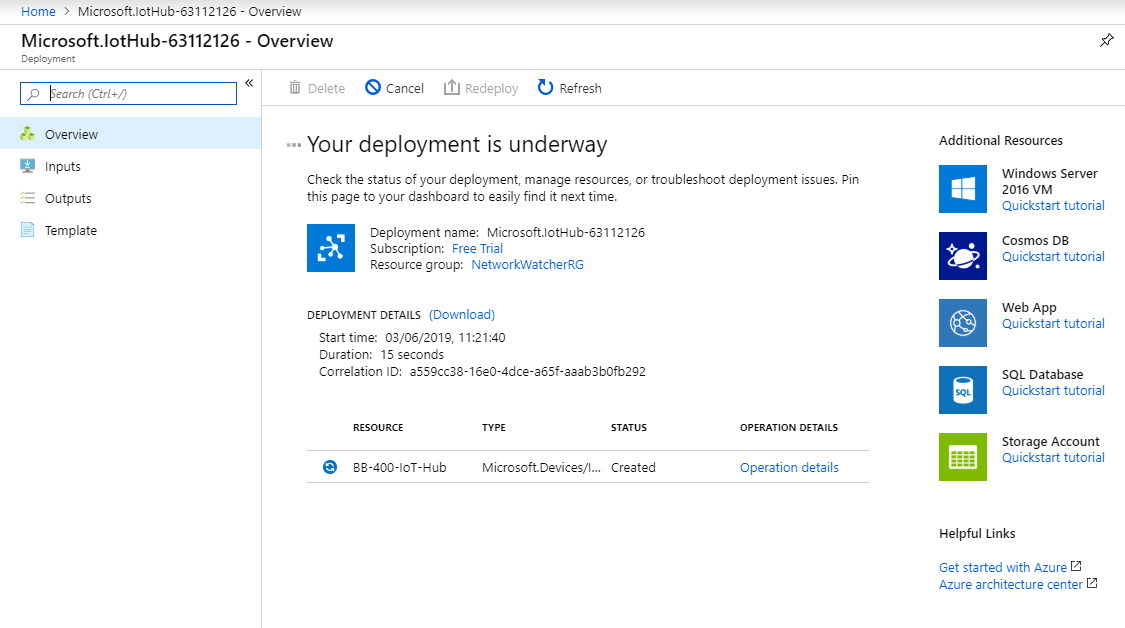The image size is (1125, 628).
Task: View Operation details for BB-400-IoT-Hub
Action: (789, 467)
